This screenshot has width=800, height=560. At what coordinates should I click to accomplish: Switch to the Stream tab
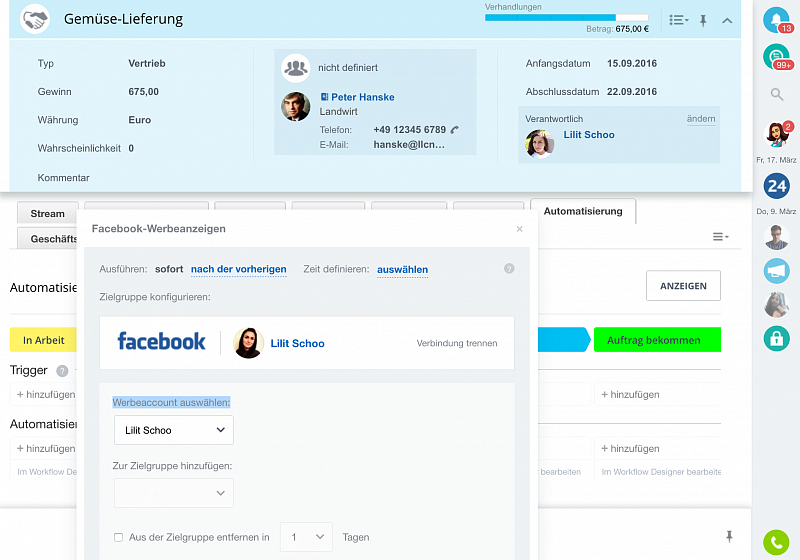tap(47, 214)
